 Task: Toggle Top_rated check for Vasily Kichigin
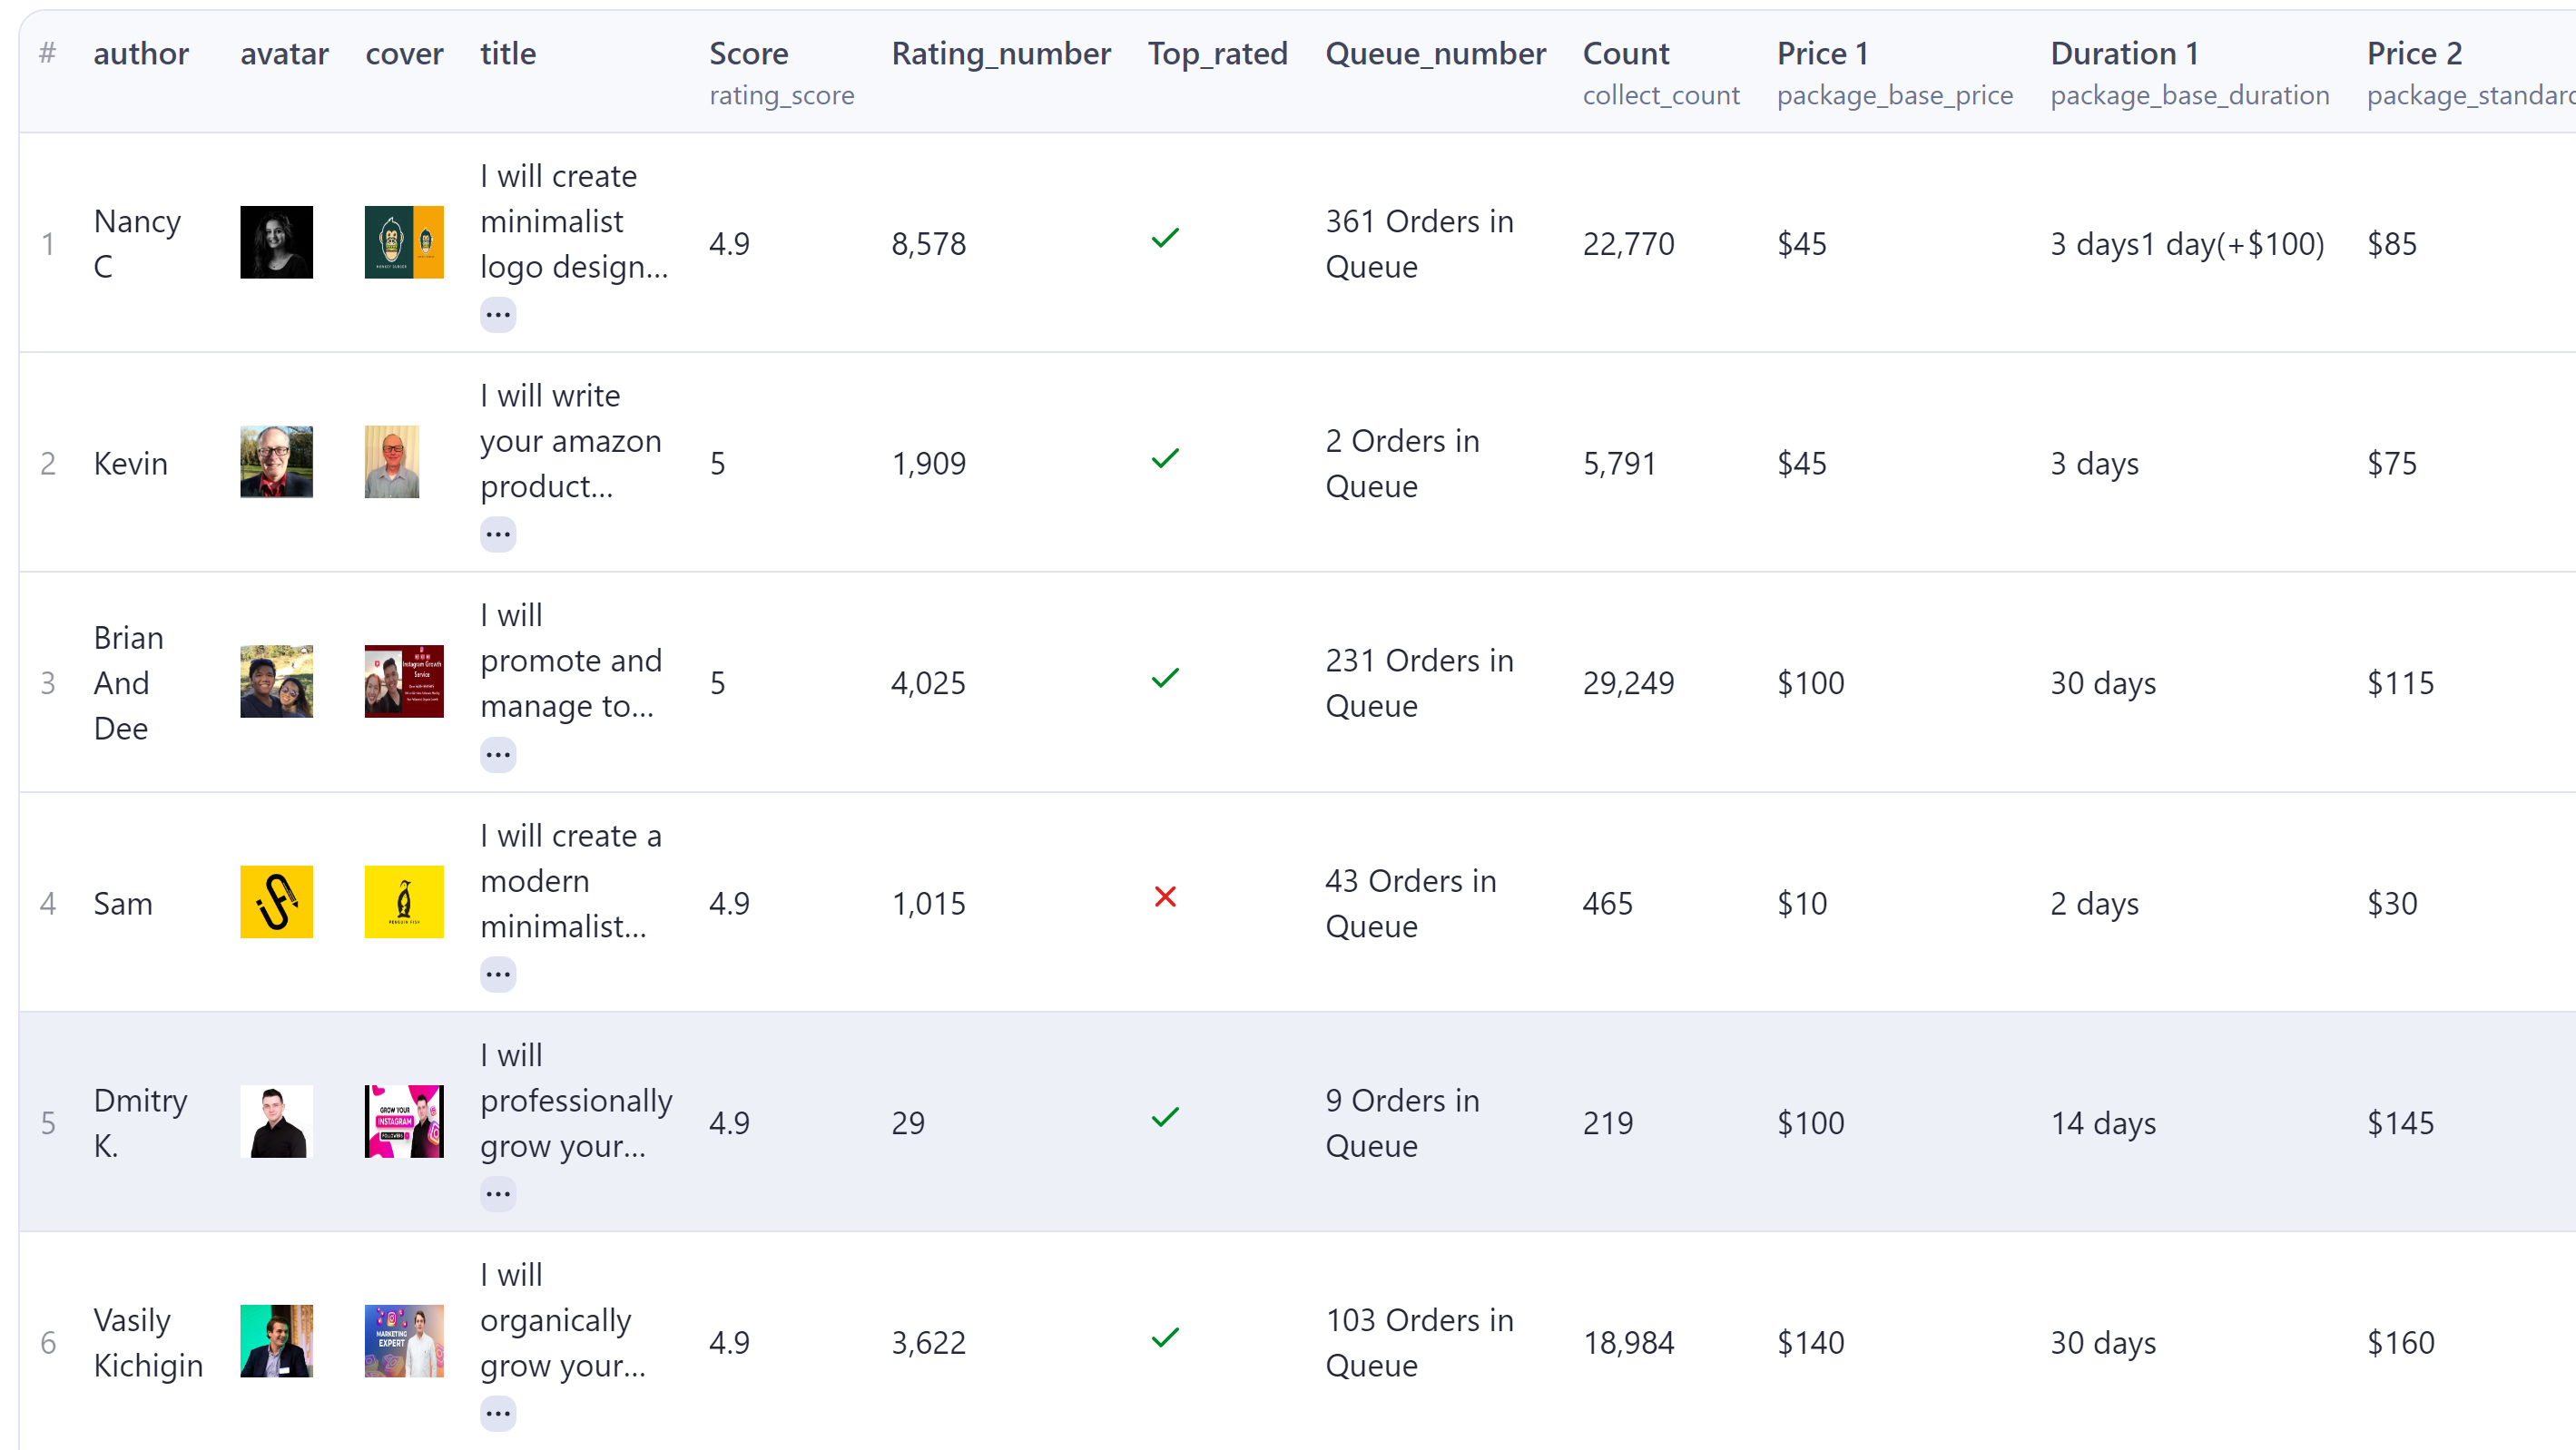[1164, 1336]
